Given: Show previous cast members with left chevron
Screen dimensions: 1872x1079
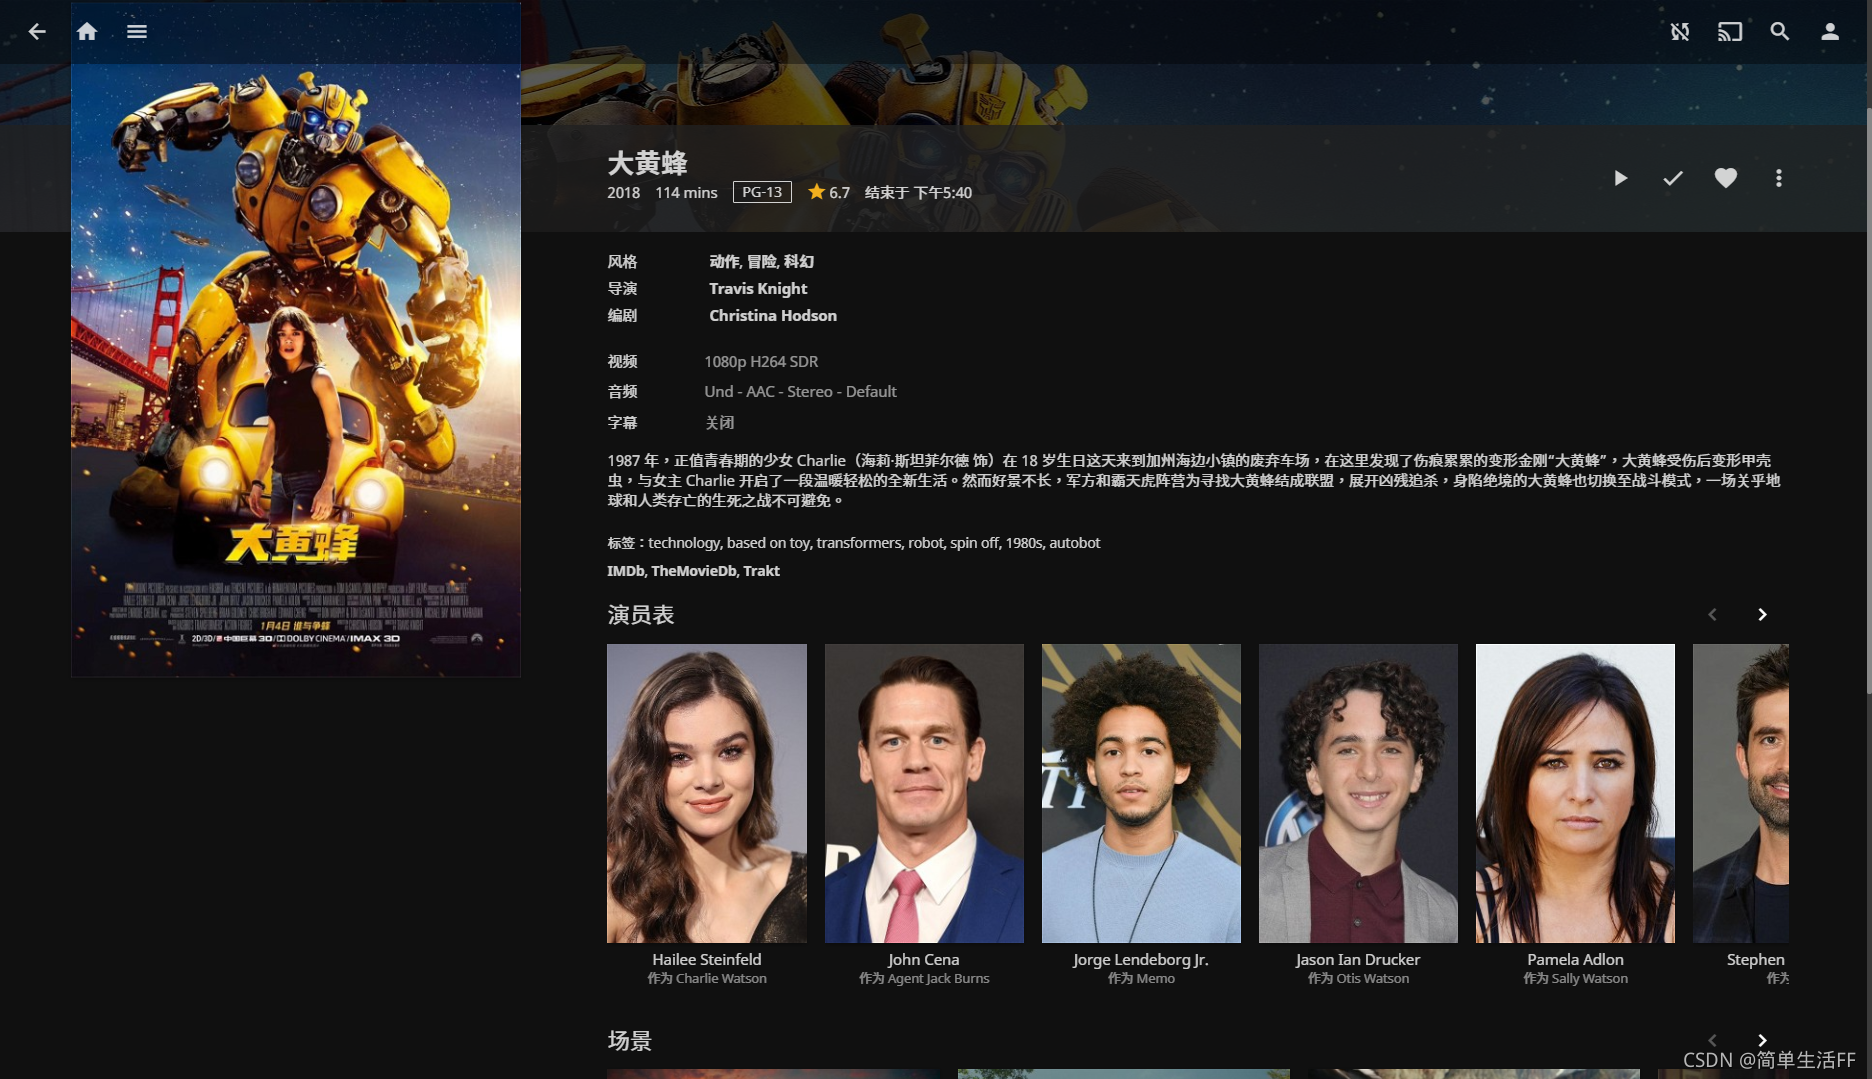Looking at the screenshot, I should tap(1712, 614).
